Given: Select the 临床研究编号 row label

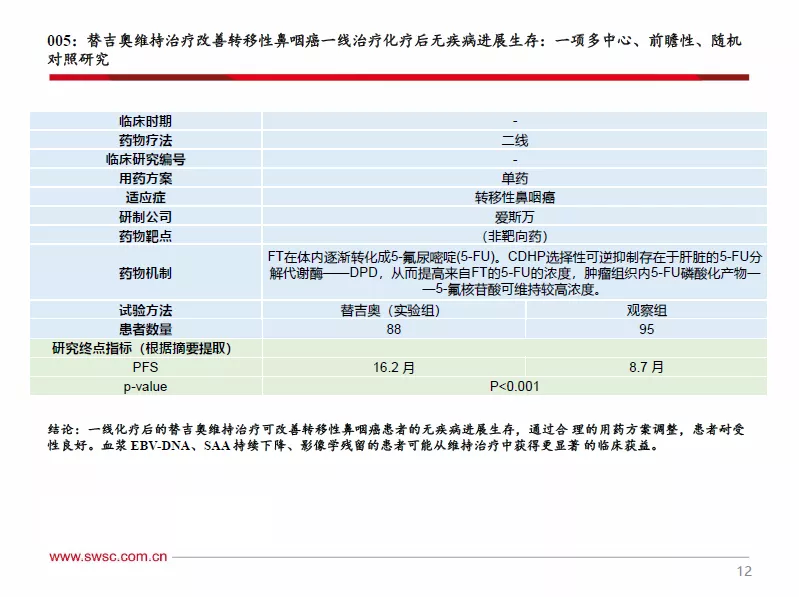Looking at the screenshot, I should tap(146, 159).
